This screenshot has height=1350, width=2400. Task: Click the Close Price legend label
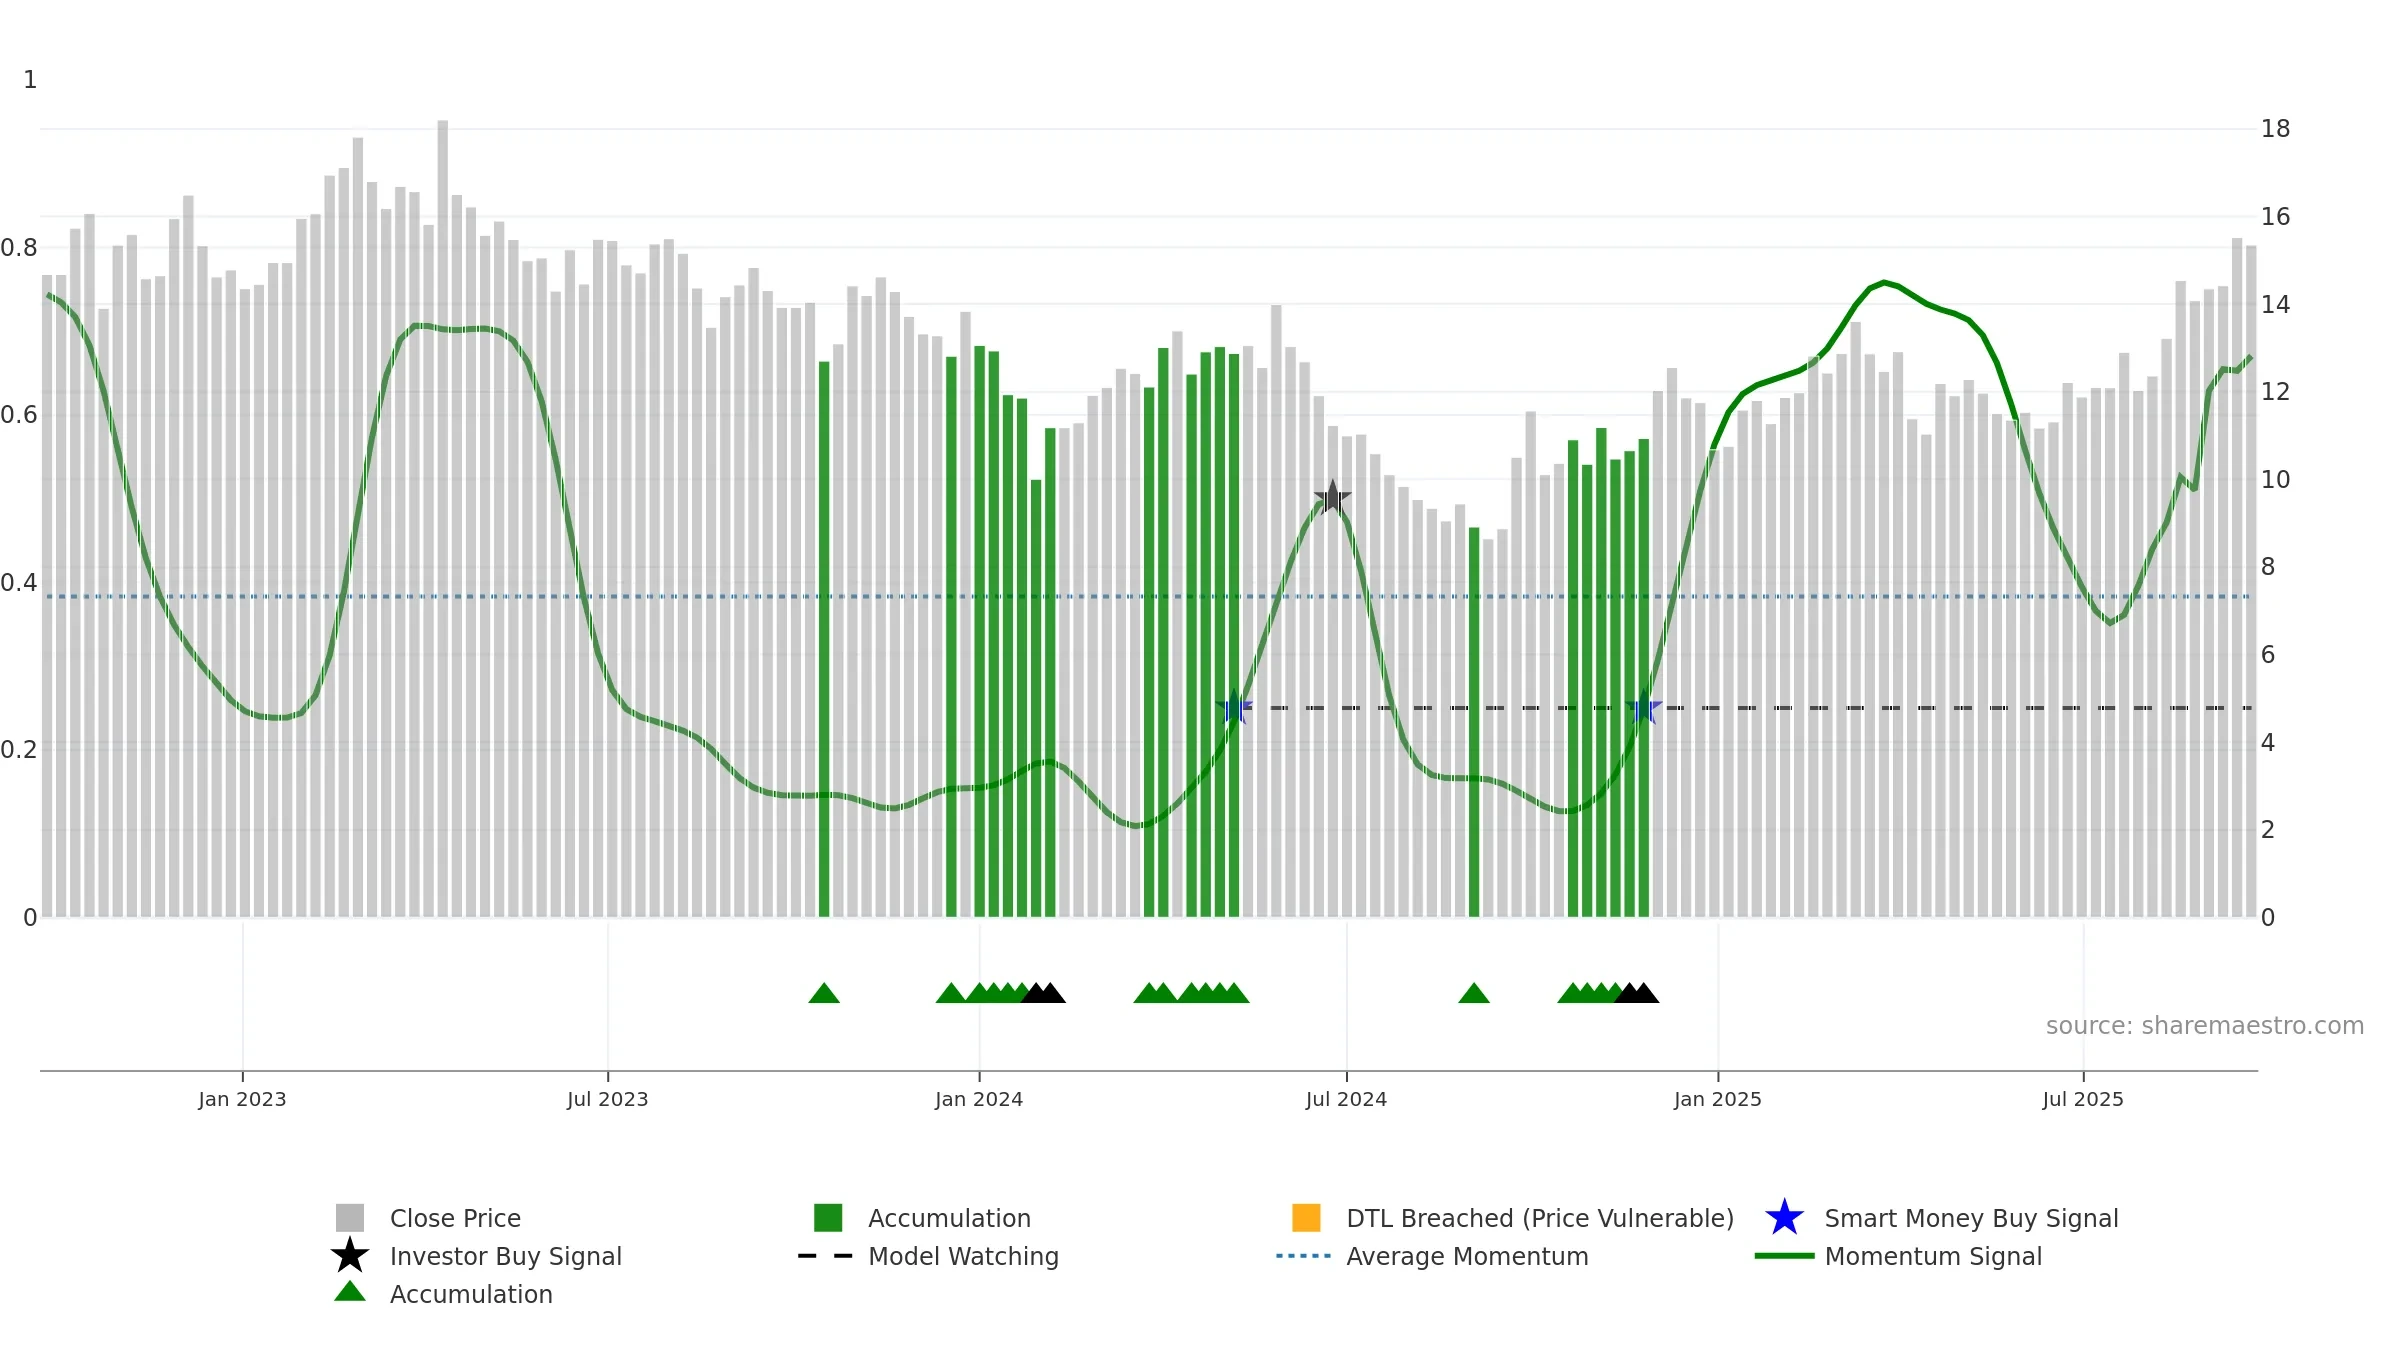point(455,1218)
